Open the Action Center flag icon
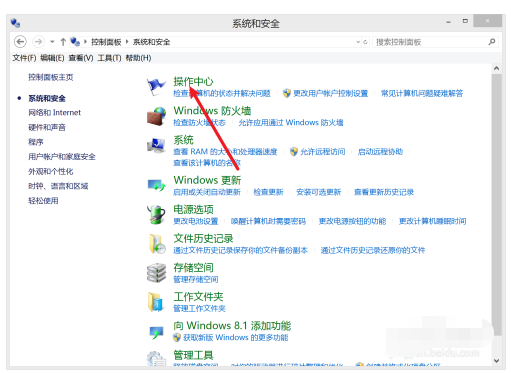 tap(156, 86)
